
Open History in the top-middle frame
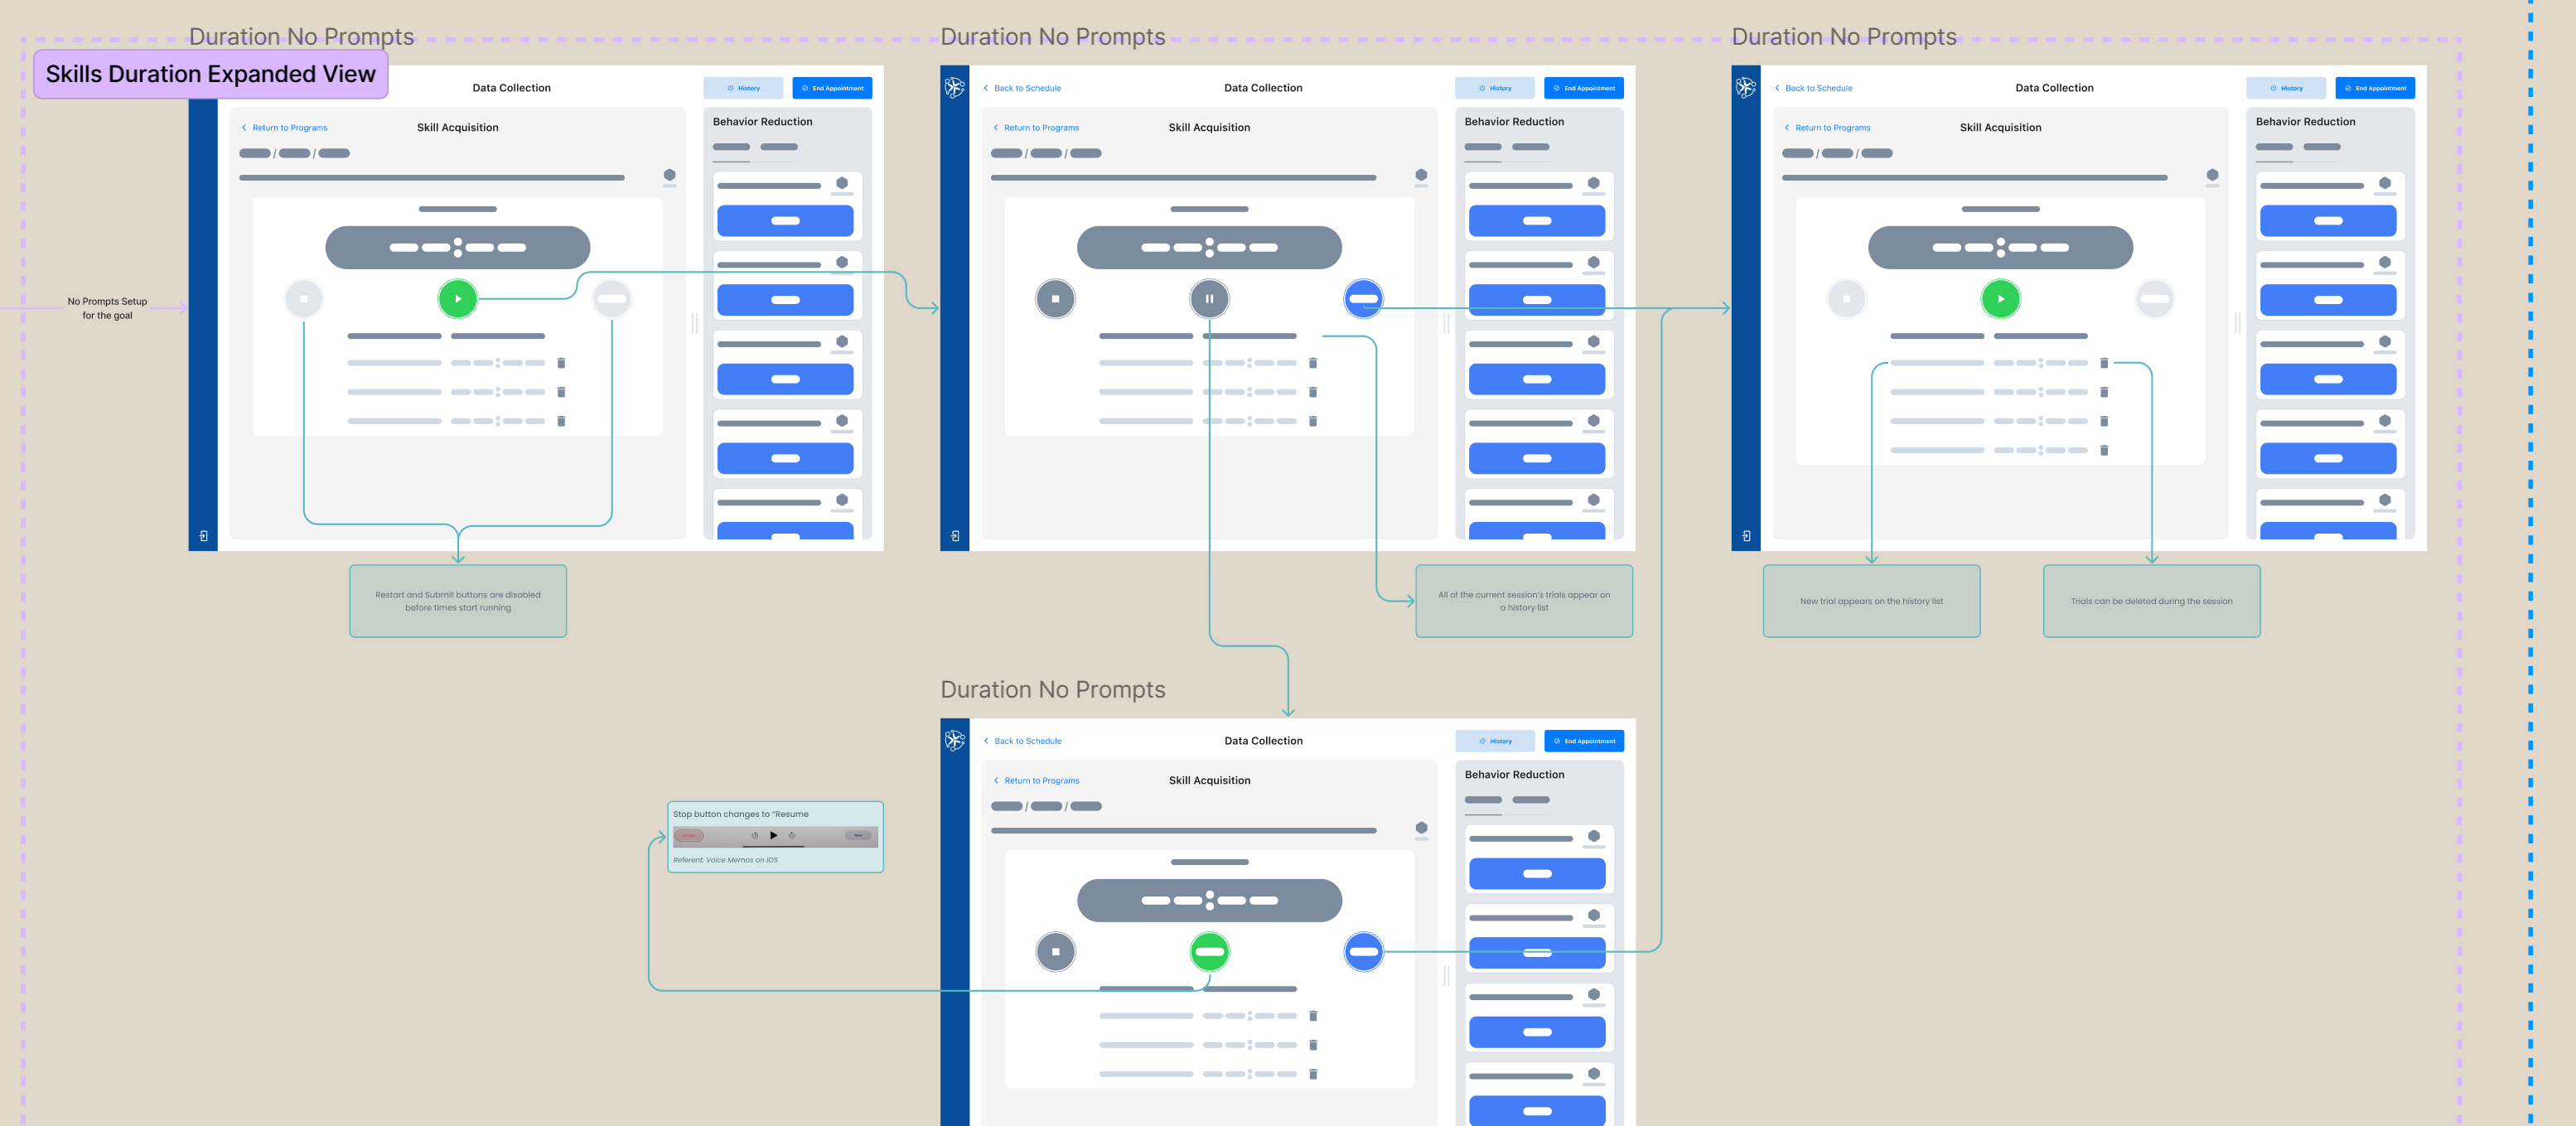coord(1495,88)
